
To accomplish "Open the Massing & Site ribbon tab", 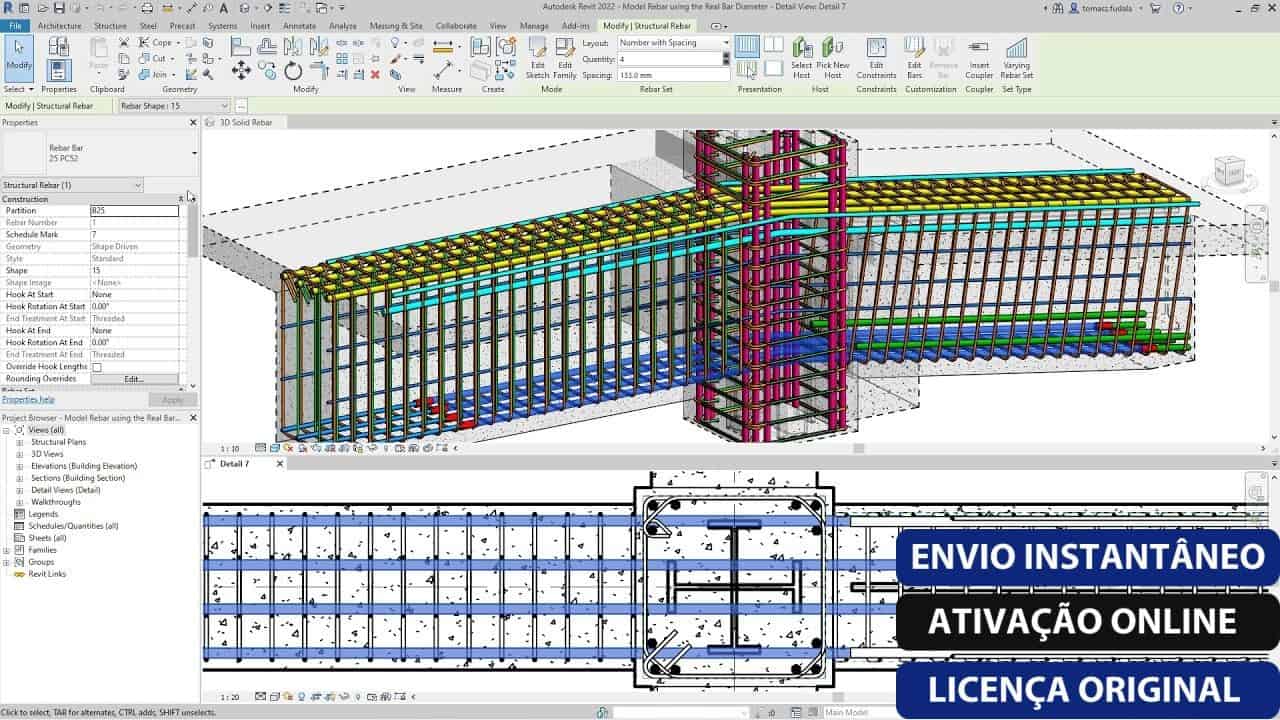I will [x=396, y=25].
